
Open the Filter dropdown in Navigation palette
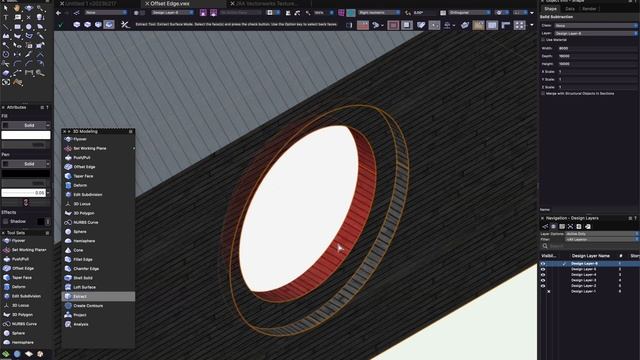pos(602,239)
